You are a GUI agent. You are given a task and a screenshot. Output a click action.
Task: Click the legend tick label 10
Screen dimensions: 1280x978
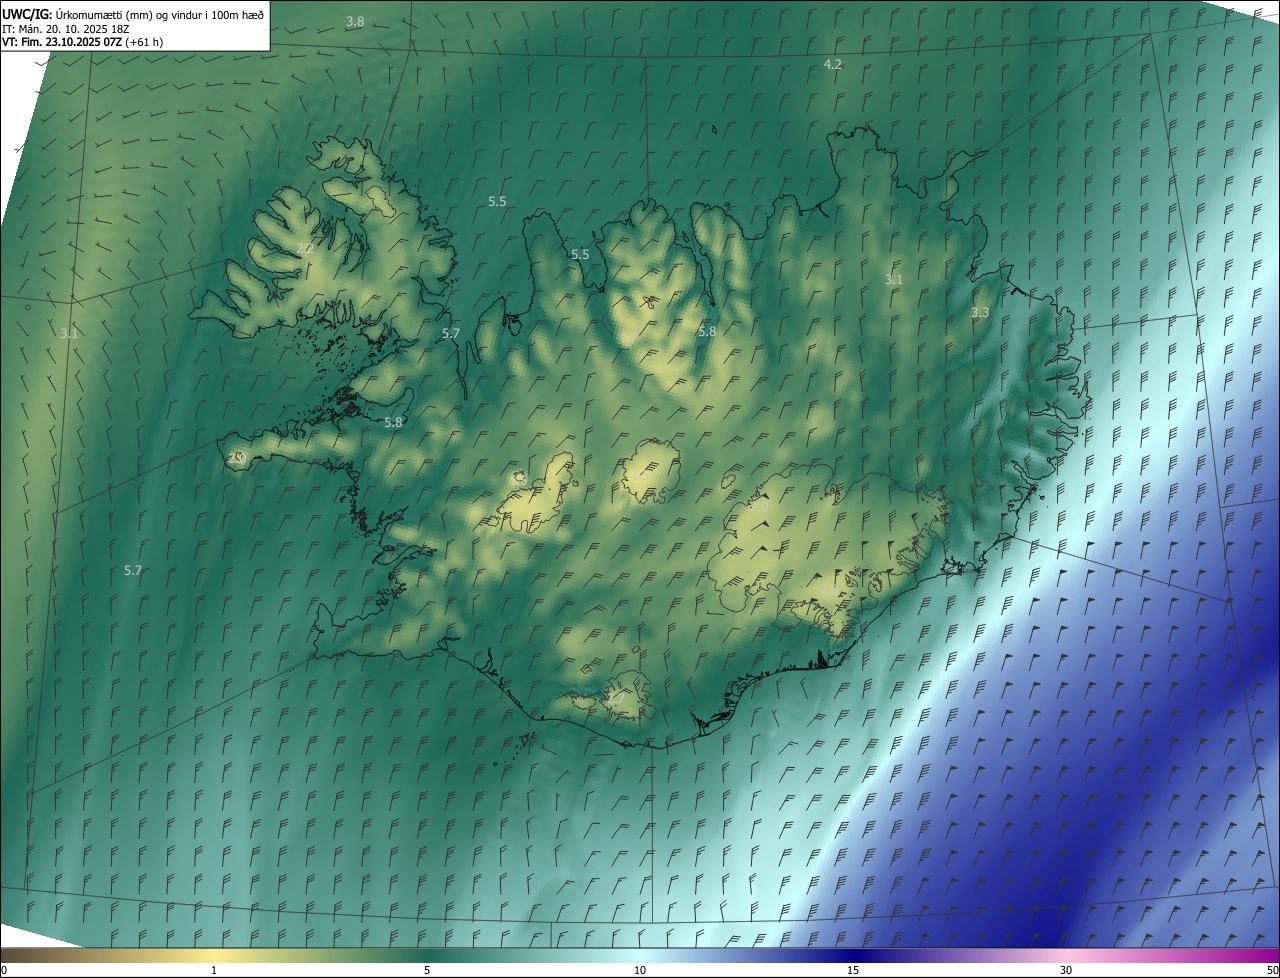(640, 970)
